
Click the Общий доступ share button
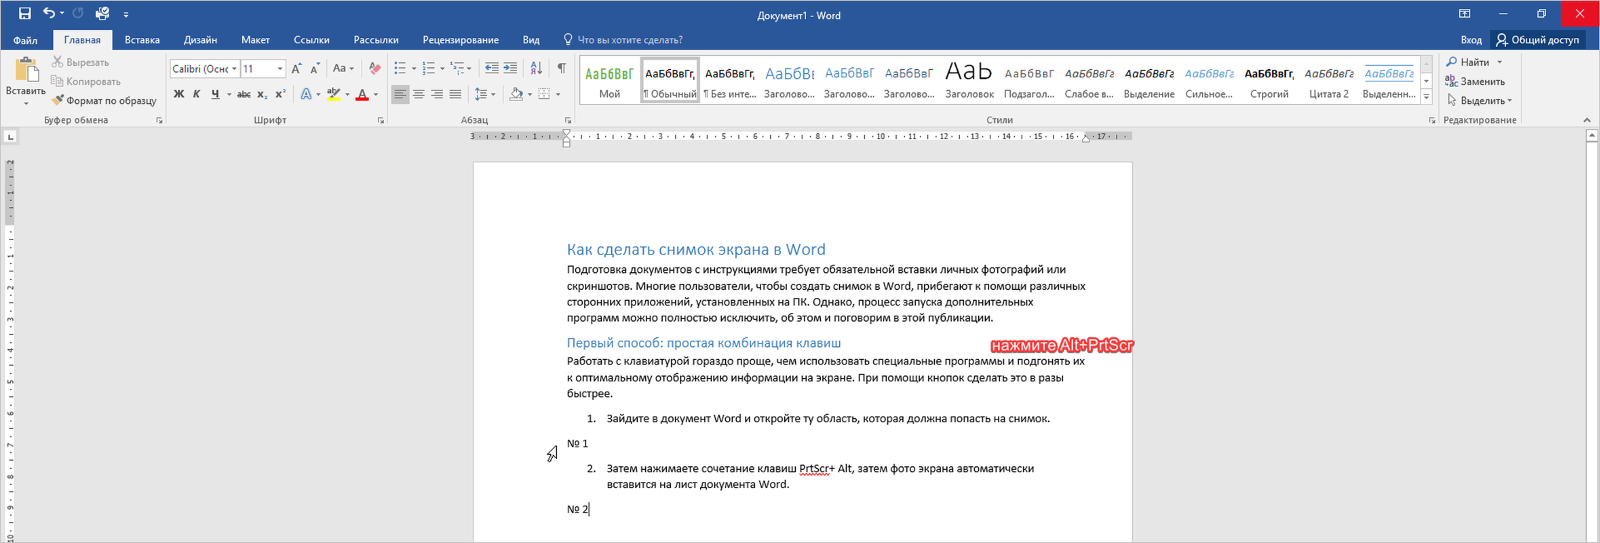(x=1537, y=40)
